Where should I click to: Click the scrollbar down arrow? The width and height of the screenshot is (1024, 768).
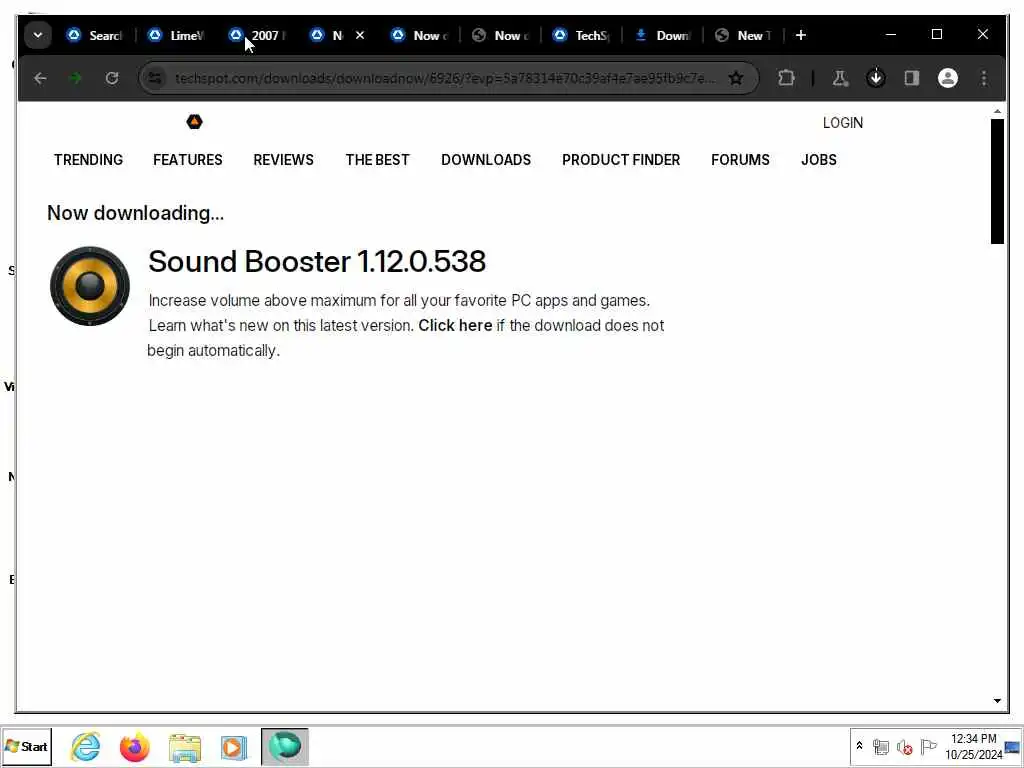(997, 701)
